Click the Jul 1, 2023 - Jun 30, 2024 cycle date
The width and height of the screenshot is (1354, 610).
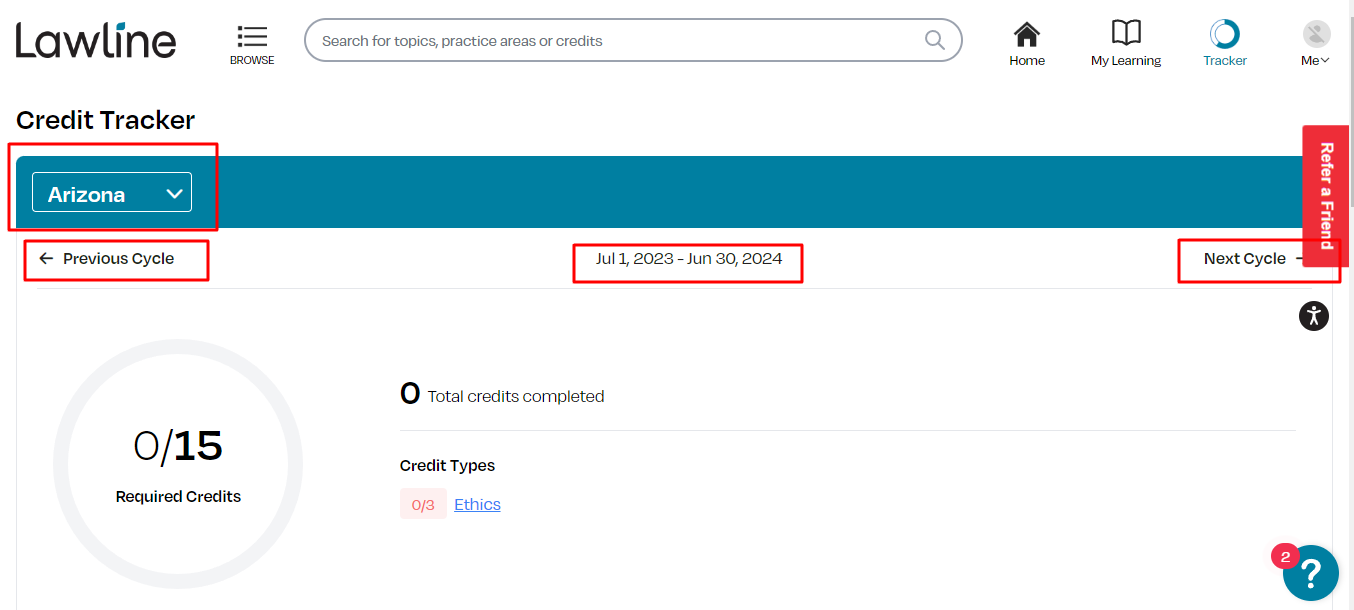[x=689, y=258]
